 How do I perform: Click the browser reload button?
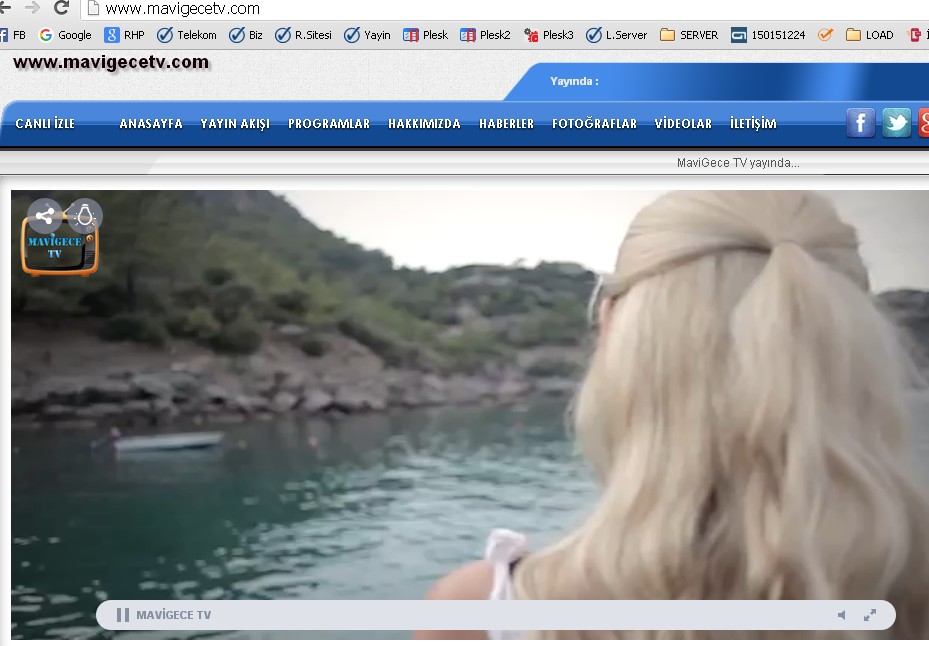click(x=60, y=8)
